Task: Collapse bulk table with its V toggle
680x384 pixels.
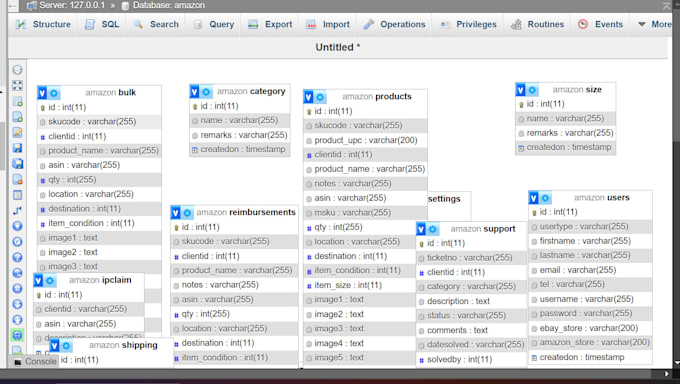Action: (42, 93)
